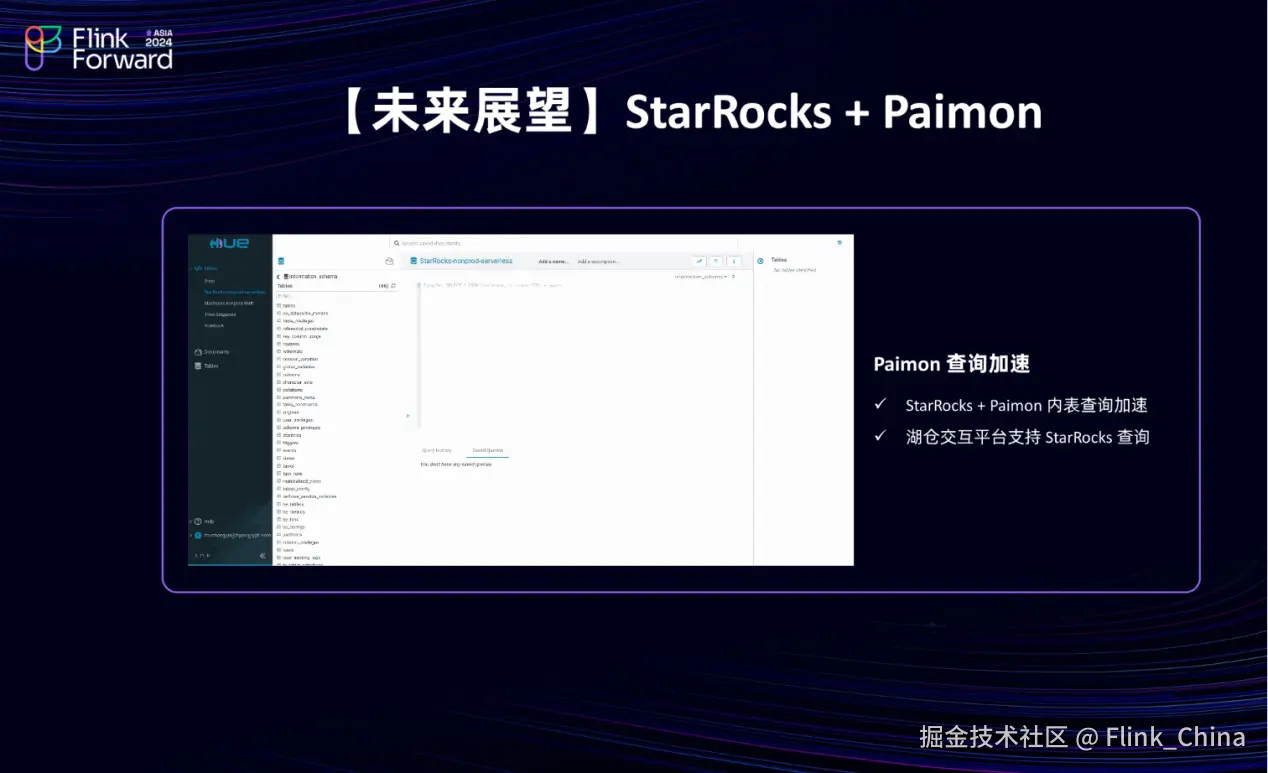Viewport: 1268px width, 773px height.
Task: Select highlighted StarRocks-nonprod-serverless sidebar entry
Action: pos(235,292)
